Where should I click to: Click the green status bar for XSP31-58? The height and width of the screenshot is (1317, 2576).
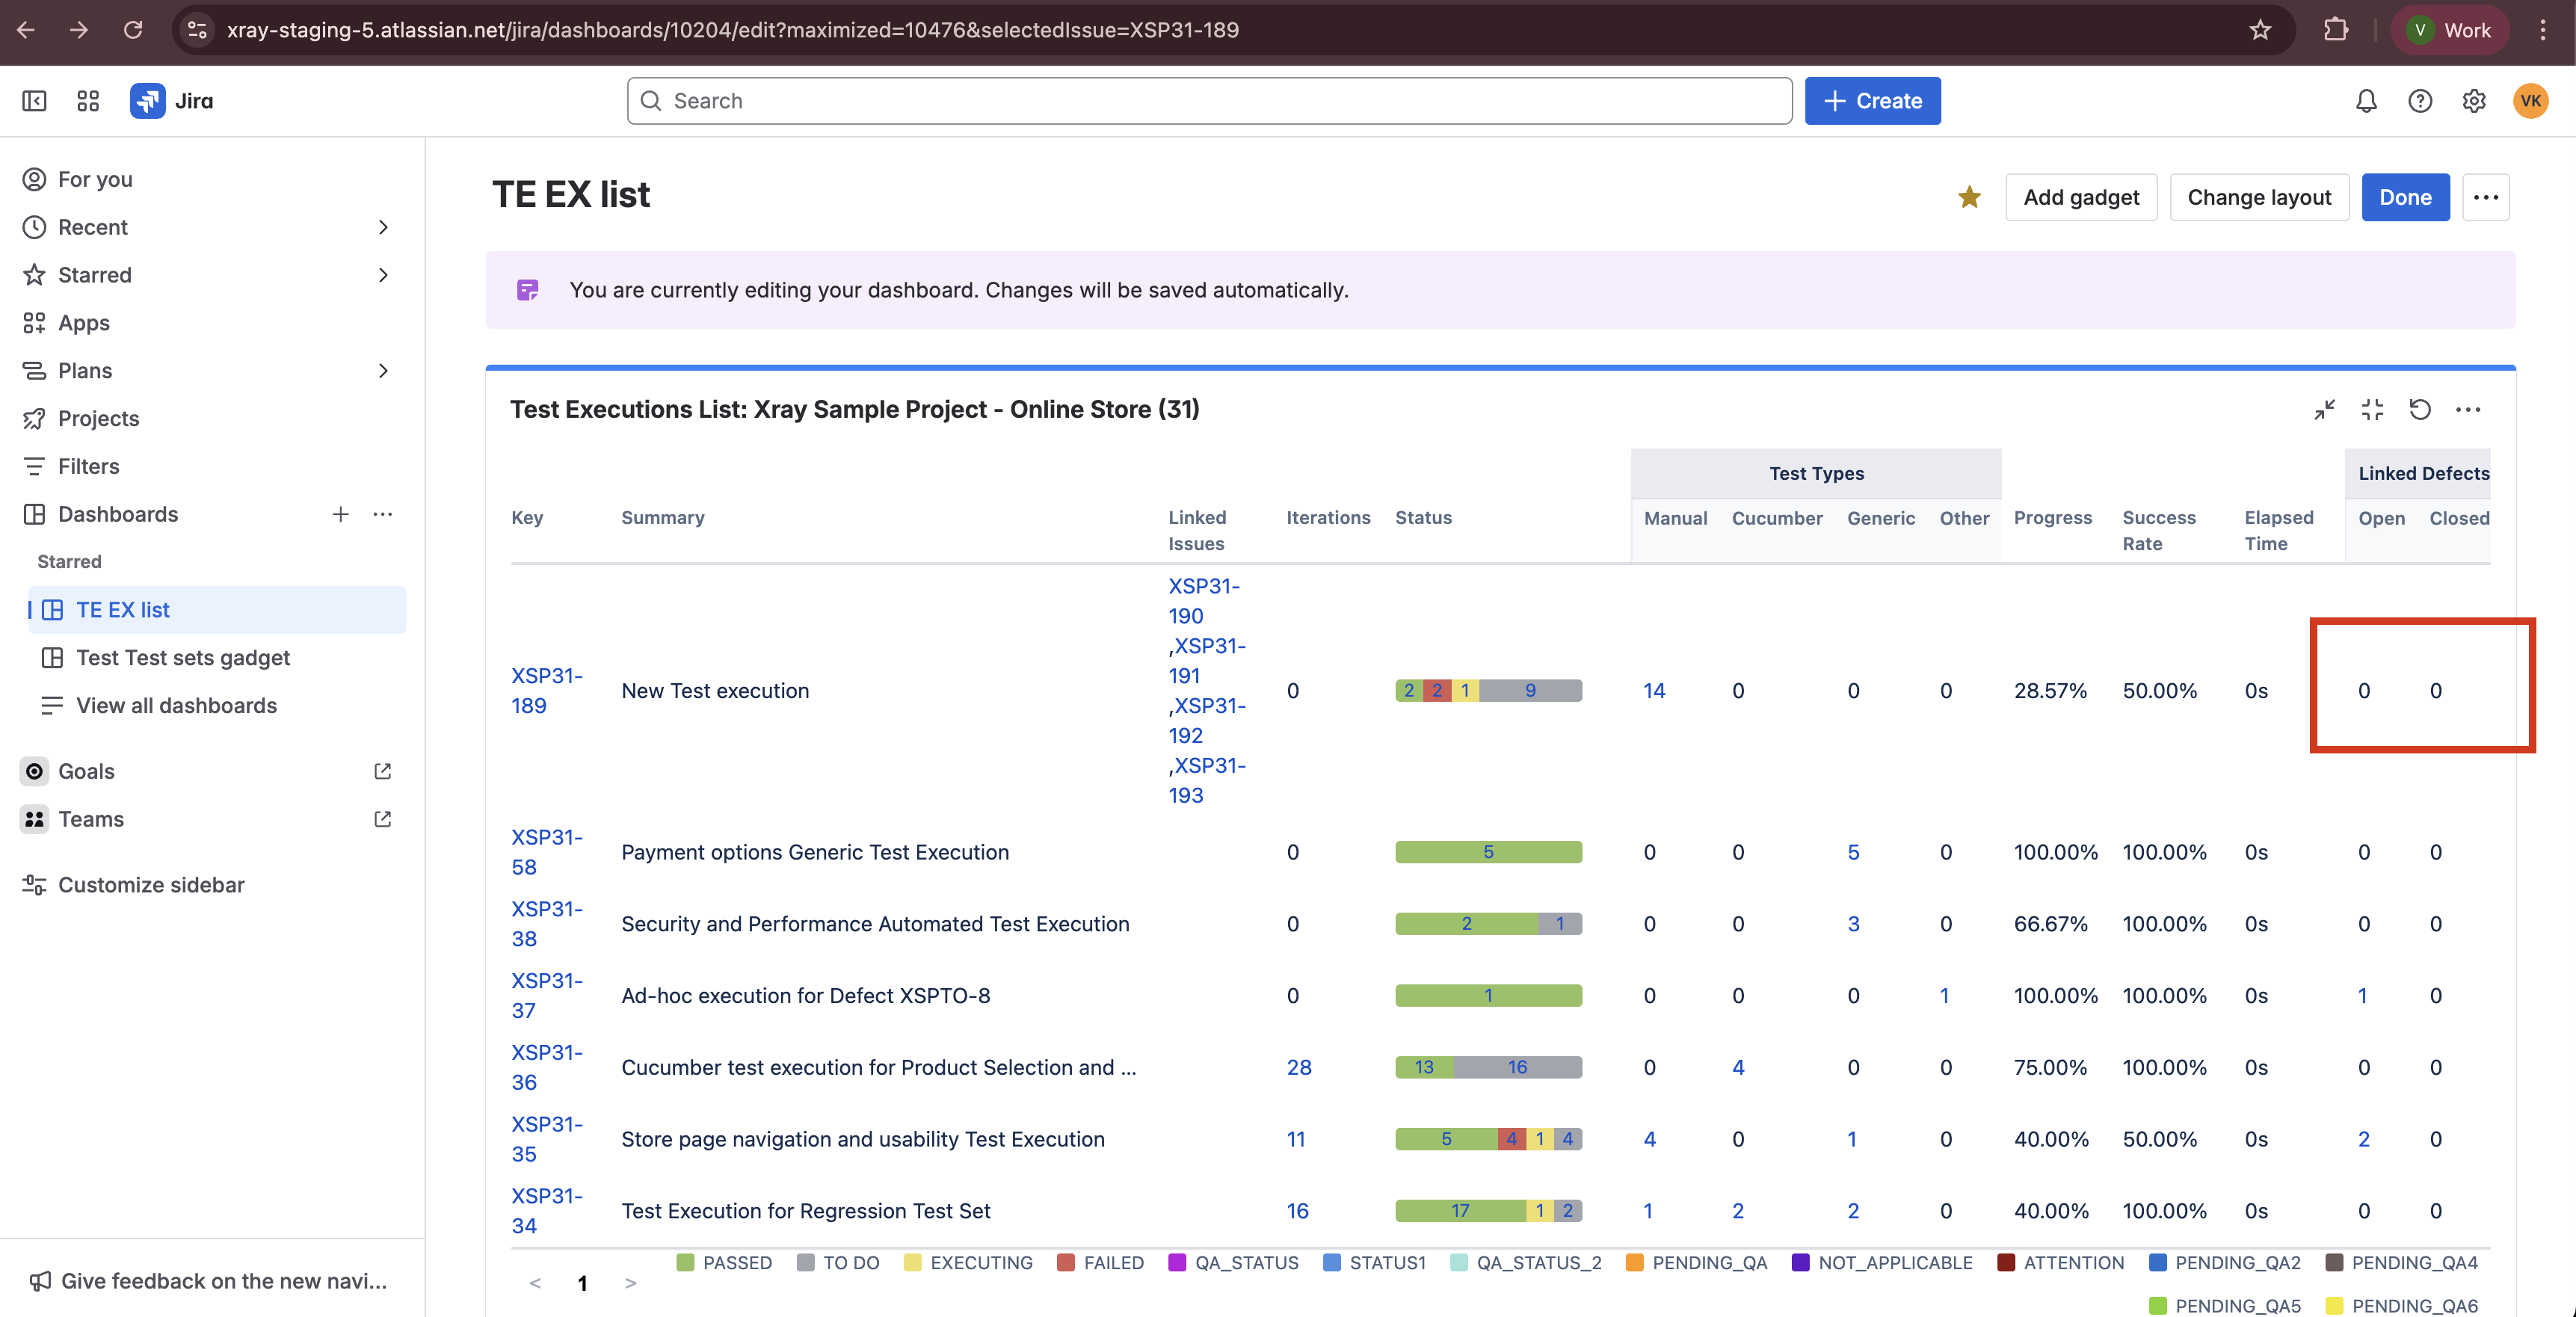click(x=1487, y=852)
